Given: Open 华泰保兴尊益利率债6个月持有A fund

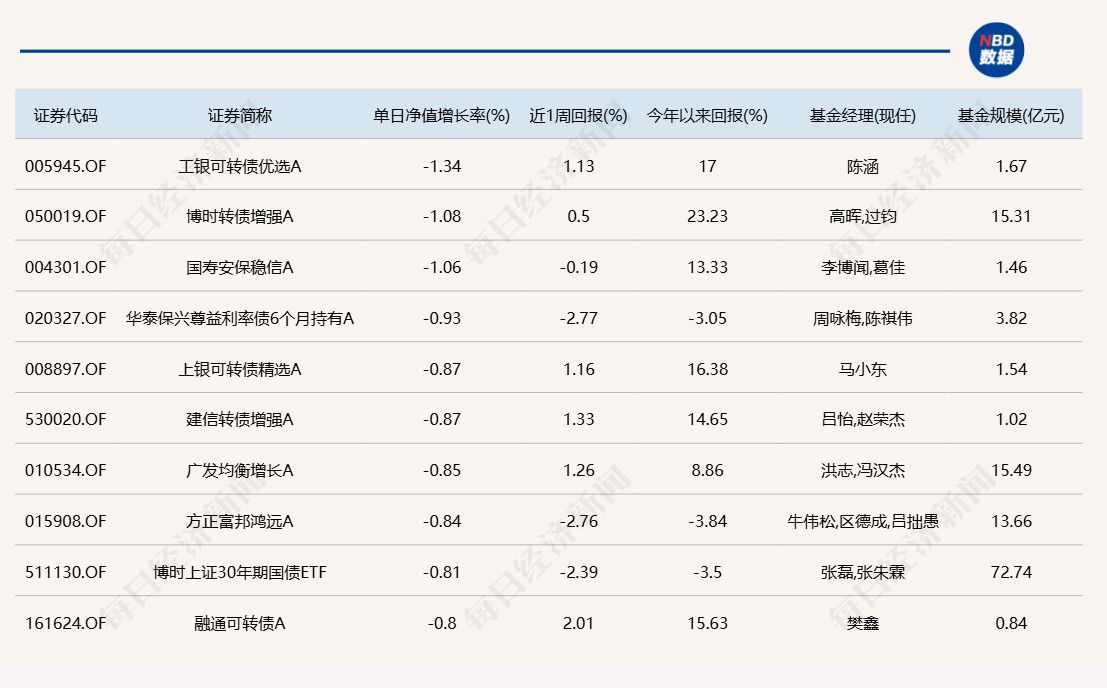Looking at the screenshot, I should pos(240,319).
